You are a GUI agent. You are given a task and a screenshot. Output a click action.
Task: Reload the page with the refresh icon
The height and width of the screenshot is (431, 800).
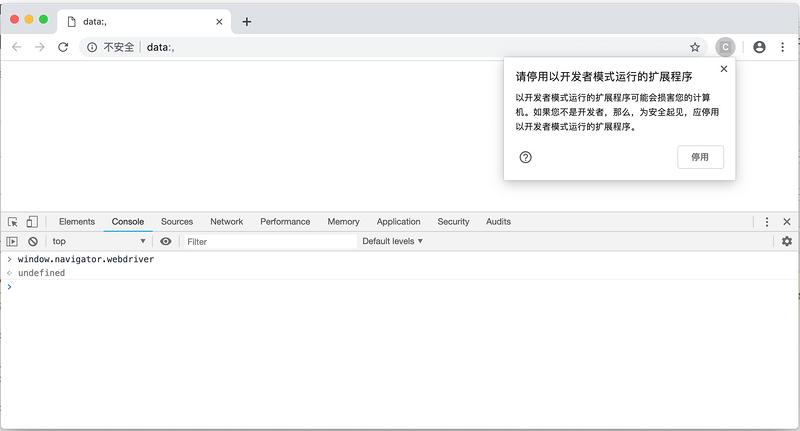[x=63, y=47]
